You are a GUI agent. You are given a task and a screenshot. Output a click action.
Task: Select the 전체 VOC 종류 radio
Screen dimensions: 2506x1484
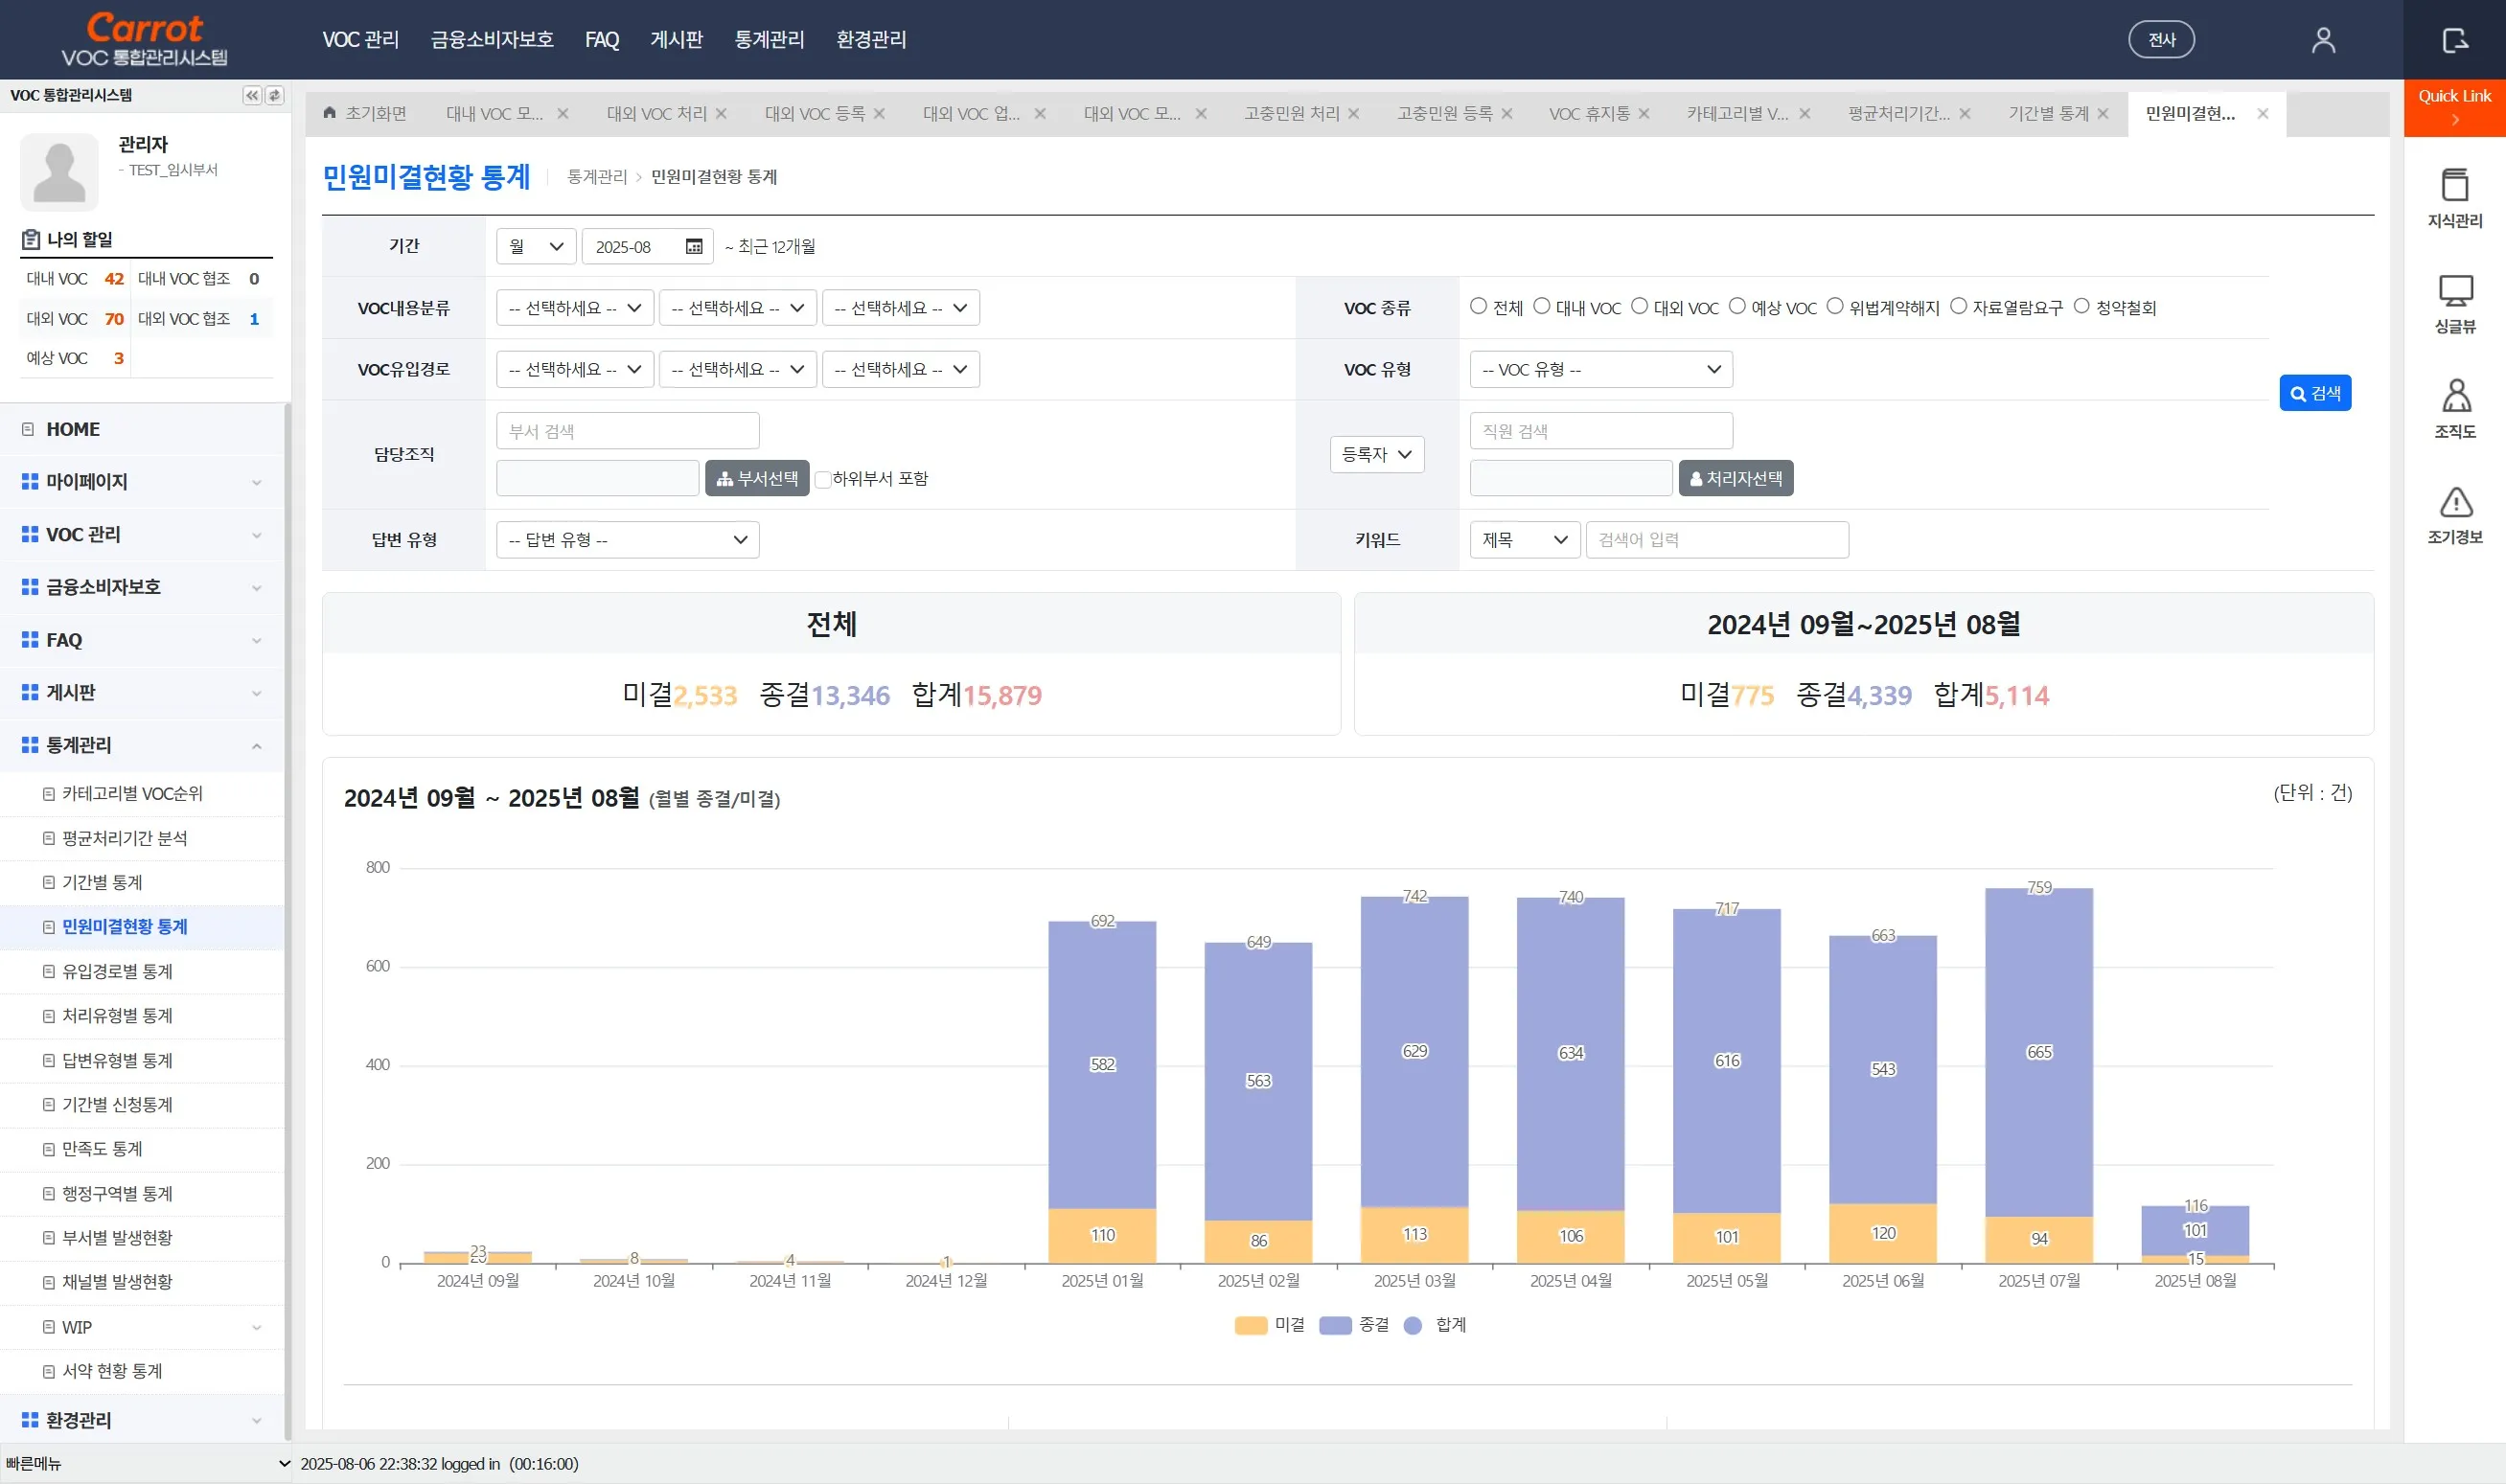1478,306
